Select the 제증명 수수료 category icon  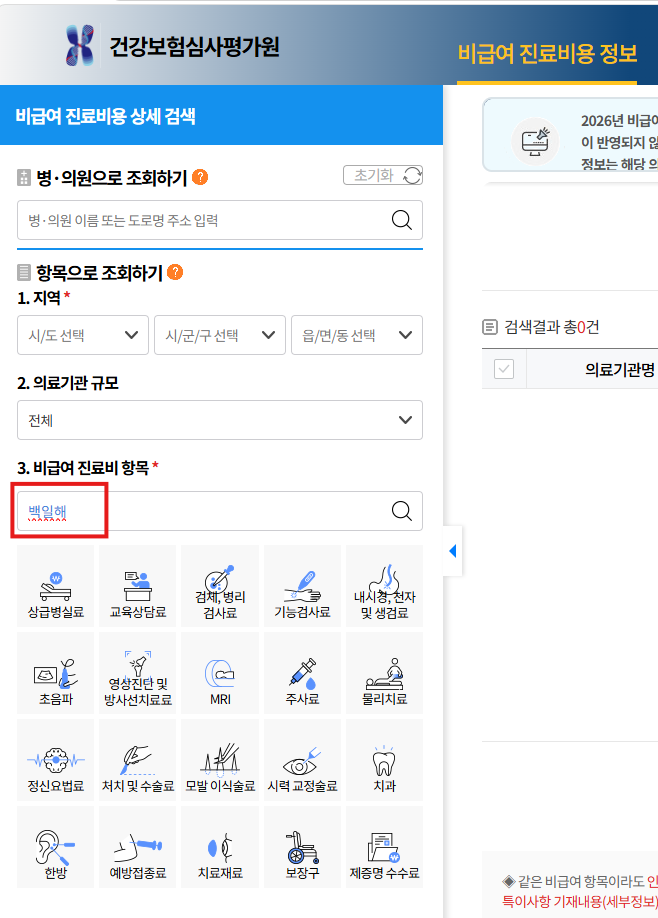(385, 847)
